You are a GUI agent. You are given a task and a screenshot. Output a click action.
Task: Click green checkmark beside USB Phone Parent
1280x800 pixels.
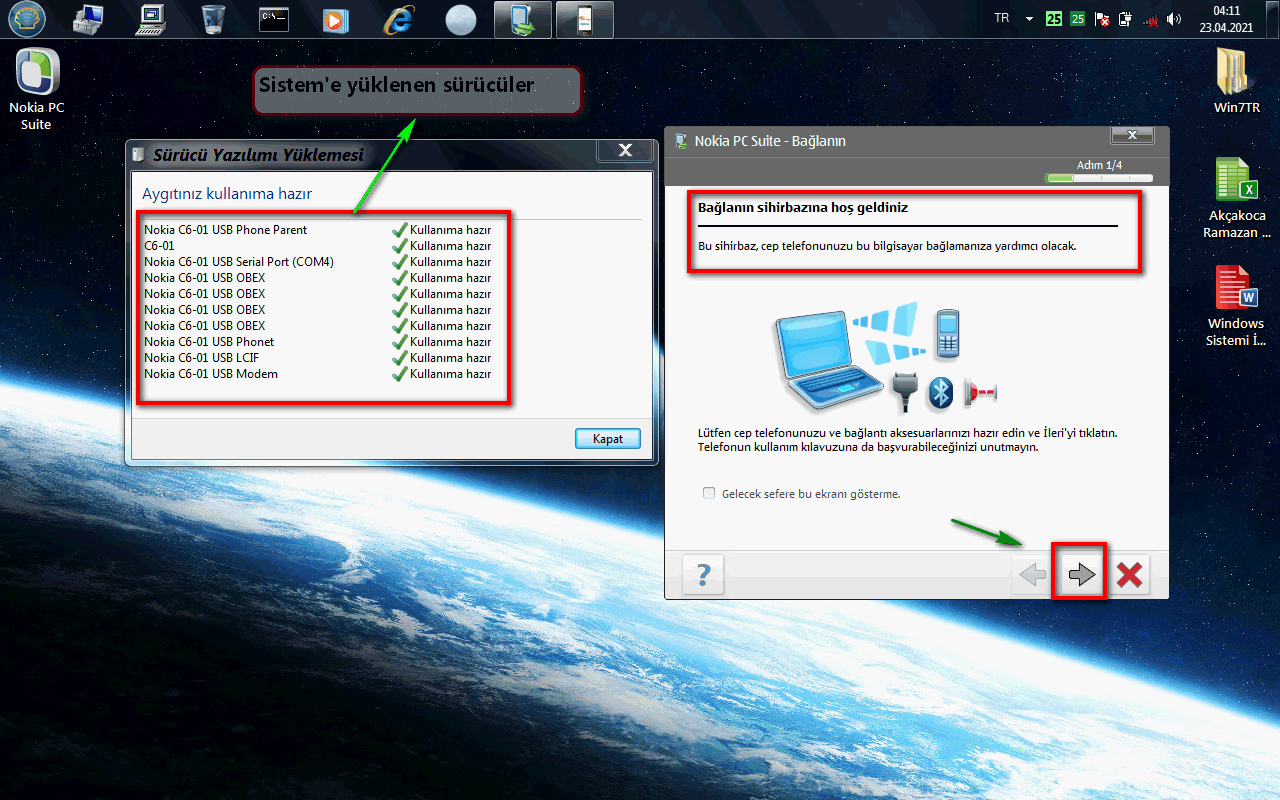(399, 230)
